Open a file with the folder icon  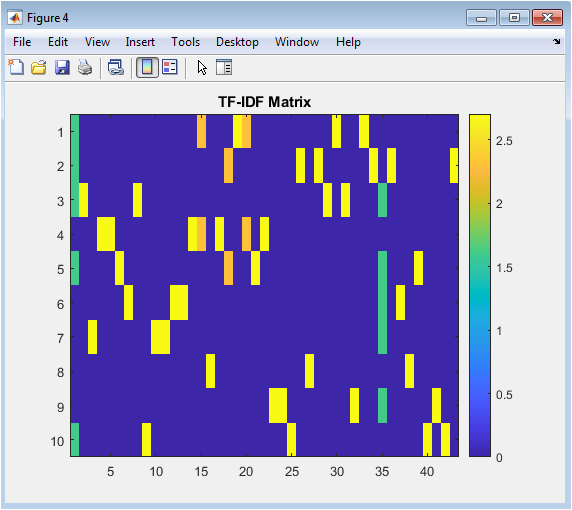pos(39,68)
